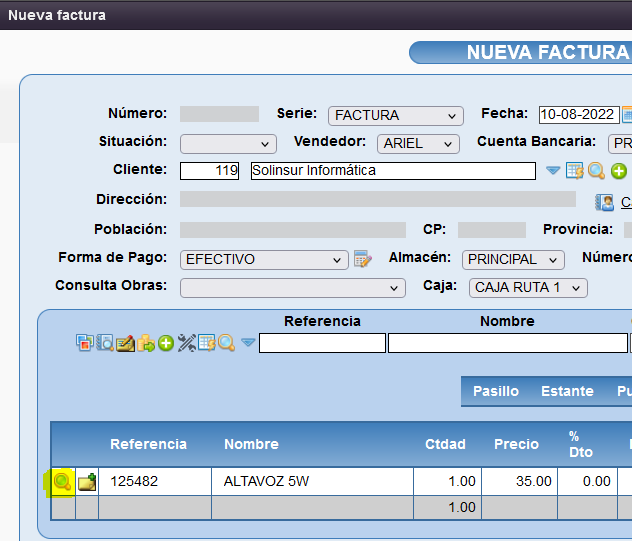Click the Pasillo column header
This screenshot has height=541, width=632.
pos(496,391)
